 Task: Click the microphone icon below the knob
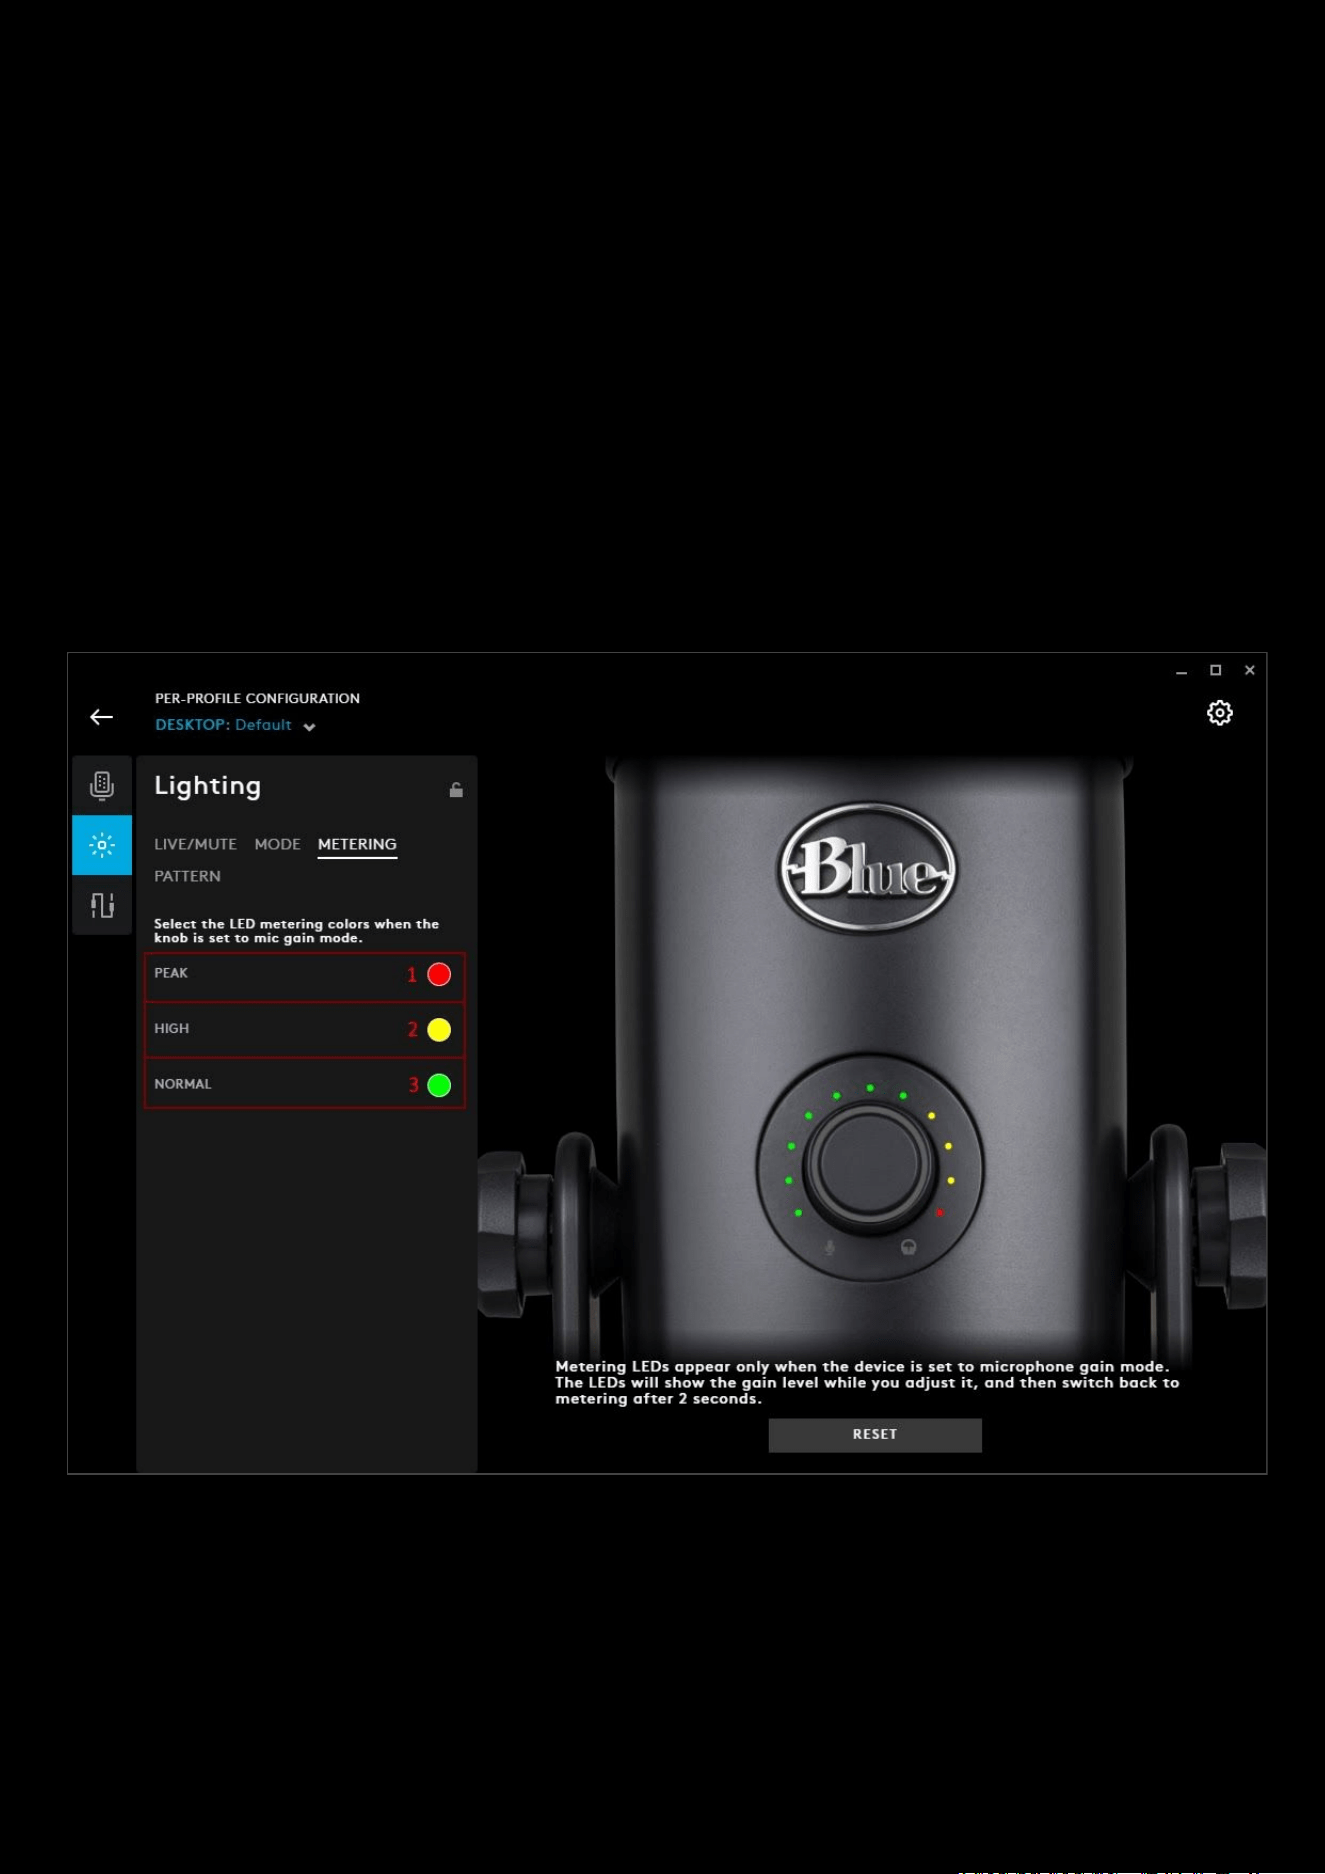pos(830,1248)
